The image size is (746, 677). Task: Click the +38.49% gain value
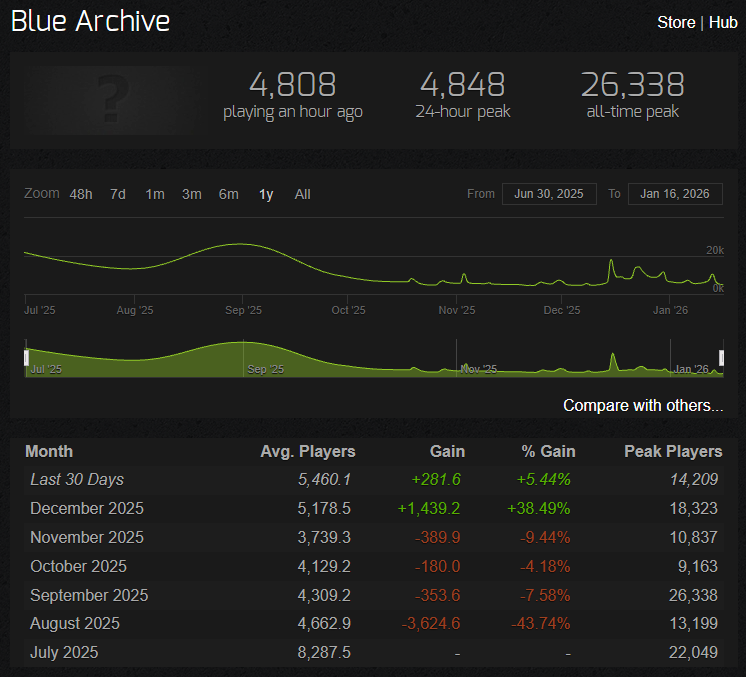(539, 508)
